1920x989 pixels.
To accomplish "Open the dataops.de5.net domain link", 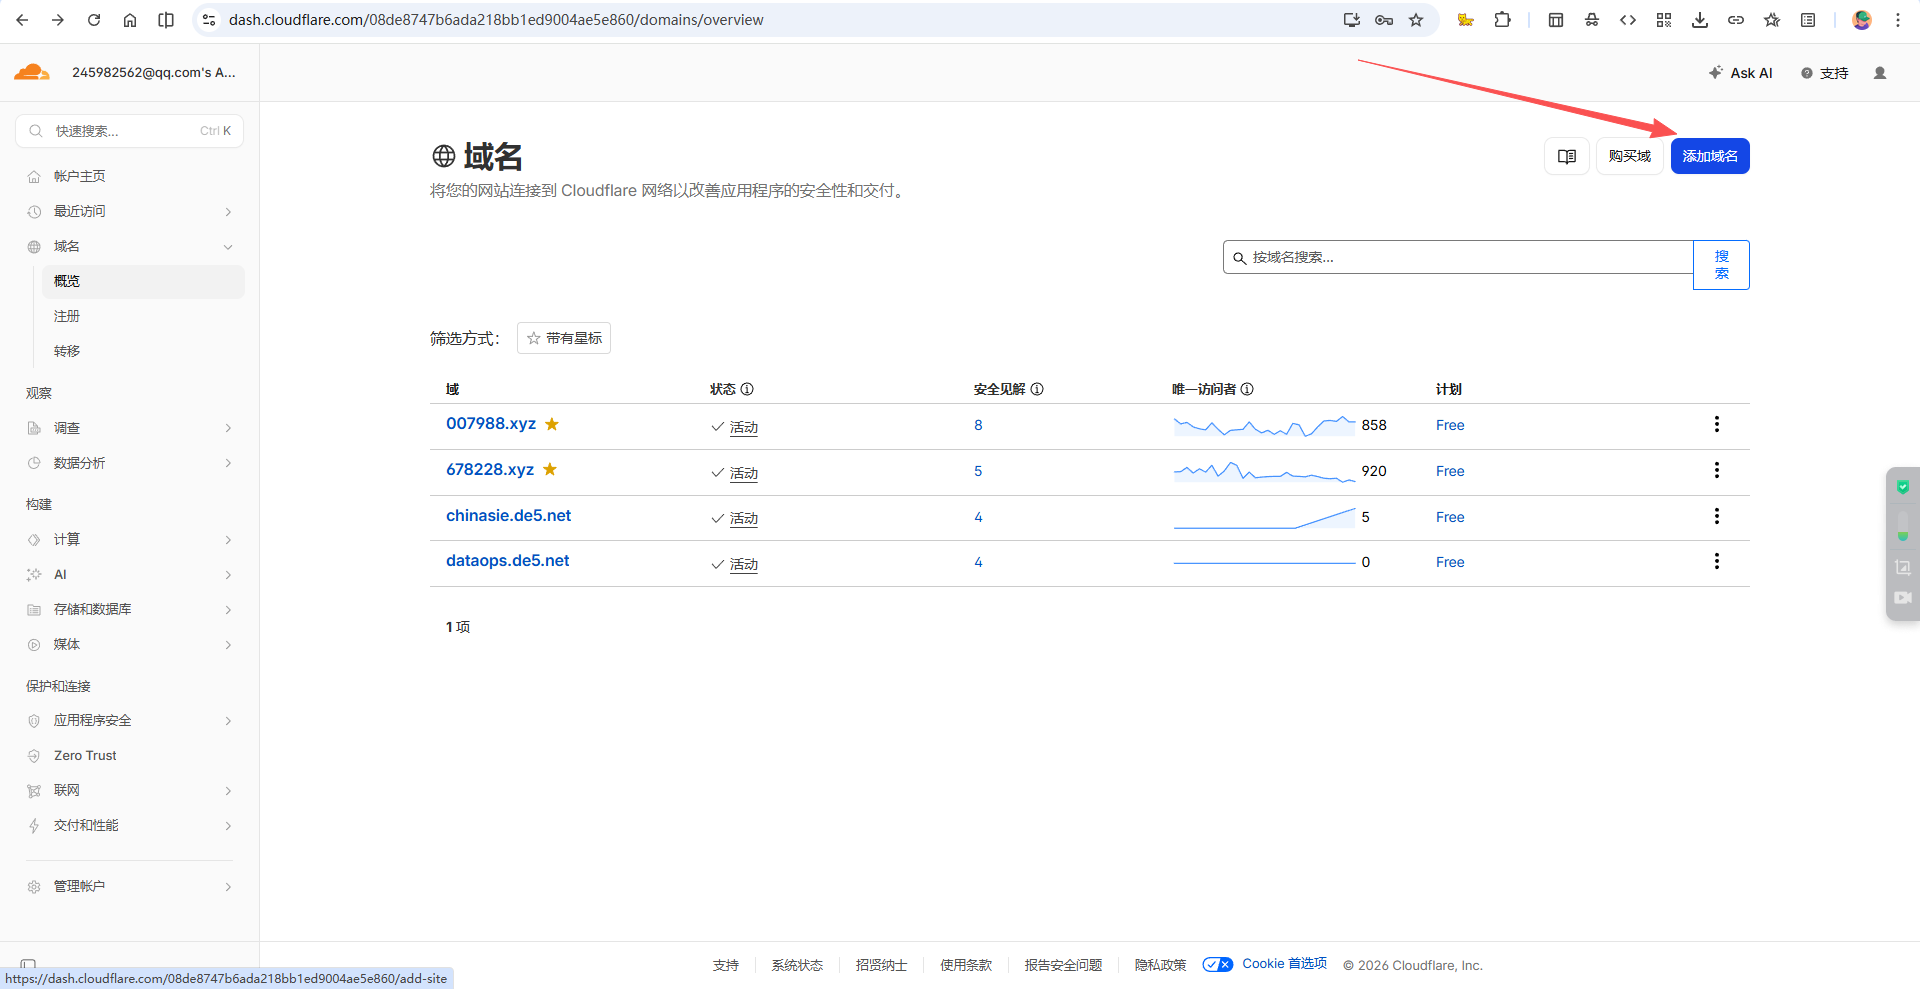I will [507, 560].
